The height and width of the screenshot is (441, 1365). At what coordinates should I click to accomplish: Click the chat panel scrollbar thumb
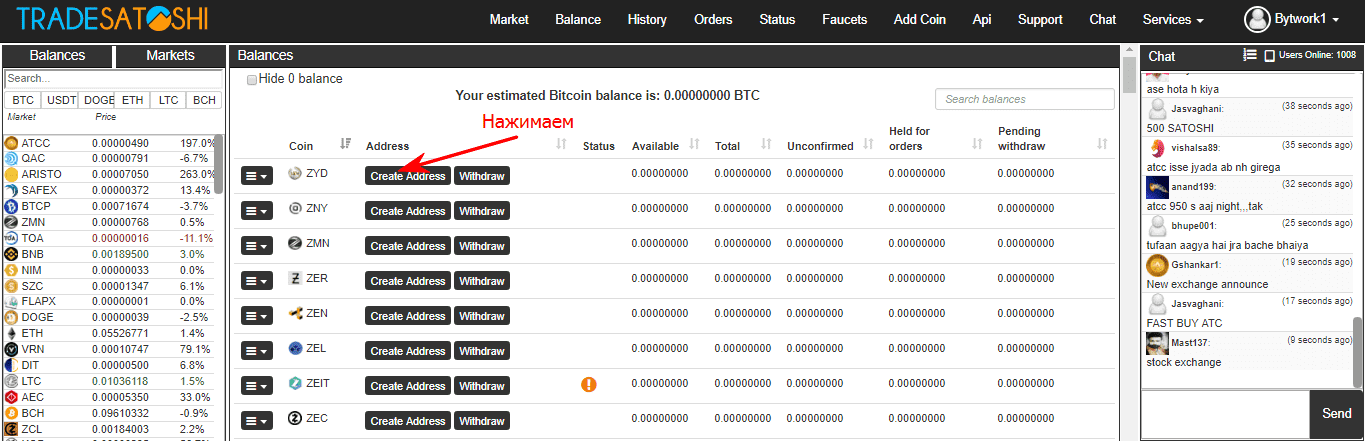[1357, 350]
